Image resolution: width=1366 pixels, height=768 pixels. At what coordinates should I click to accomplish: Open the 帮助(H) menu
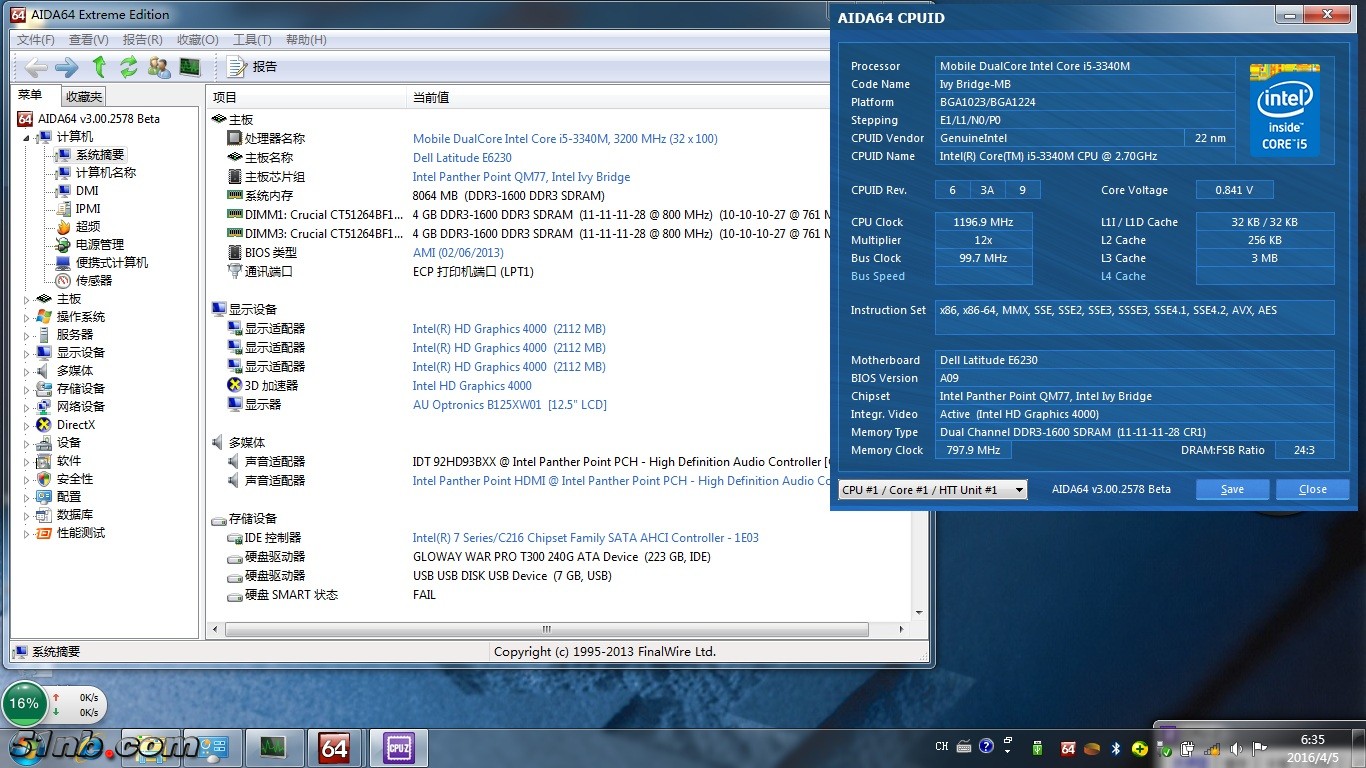tap(306, 40)
